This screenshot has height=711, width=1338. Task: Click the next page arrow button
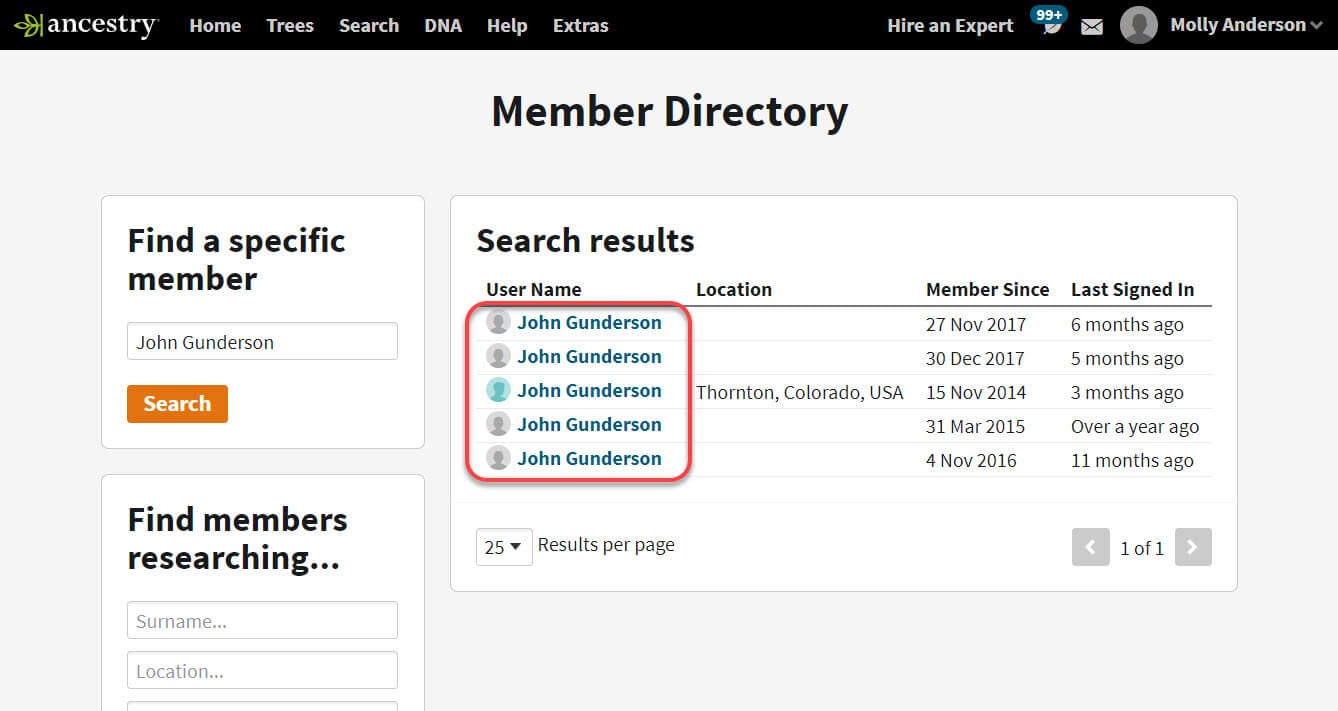click(x=1192, y=547)
